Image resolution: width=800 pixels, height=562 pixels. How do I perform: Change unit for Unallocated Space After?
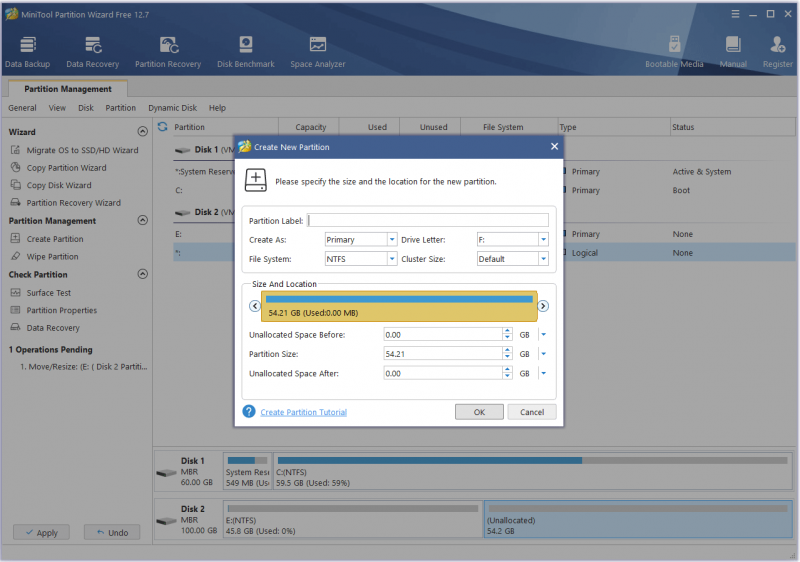(x=543, y=373)
